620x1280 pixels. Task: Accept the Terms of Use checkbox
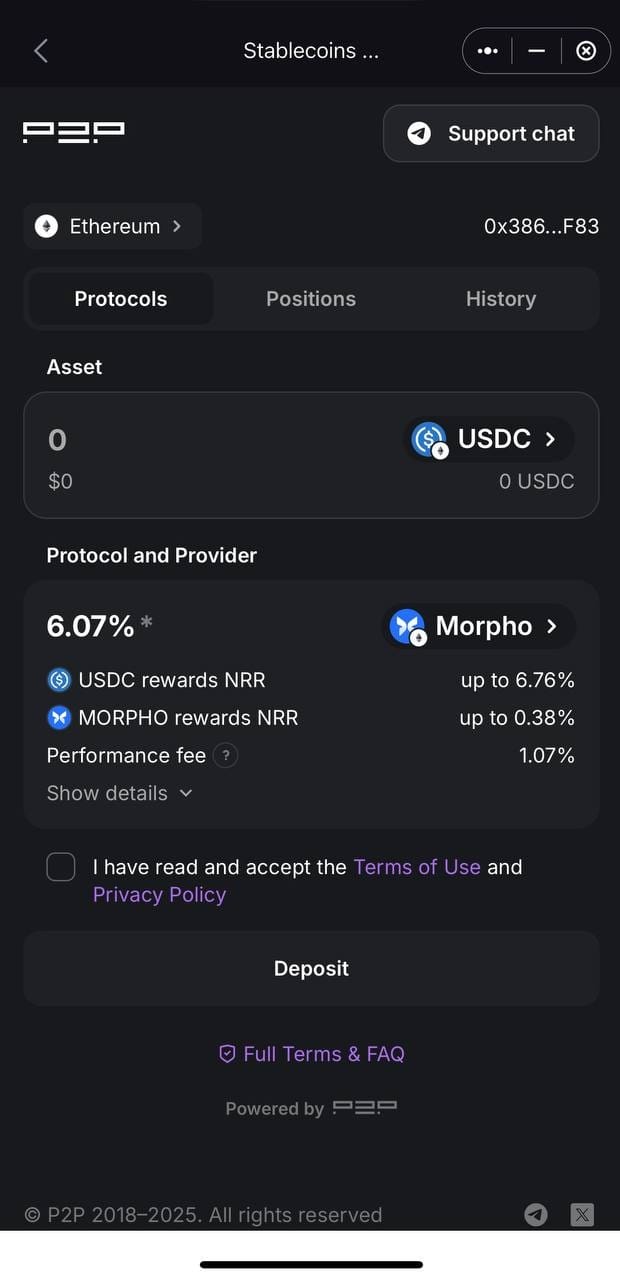61,867
